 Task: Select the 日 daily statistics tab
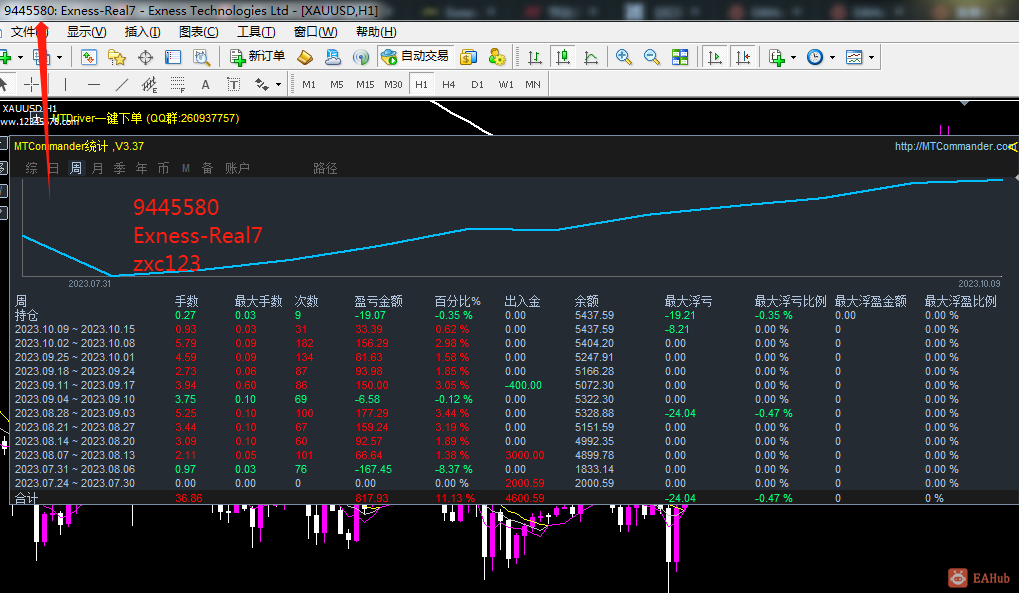click(x=53, y=168)
